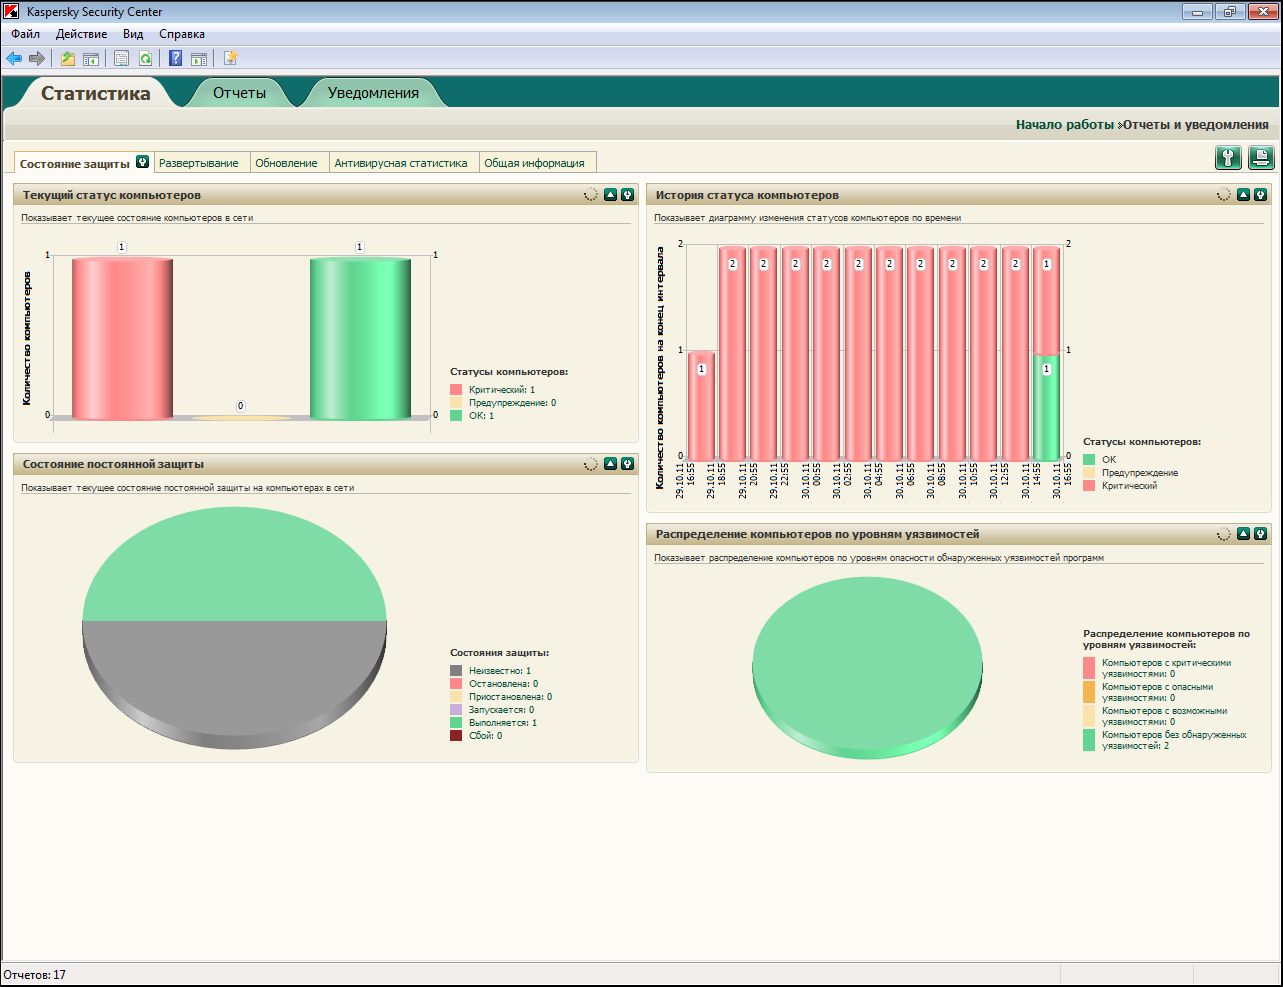This screenshot has width=1283, height=987.
Task: Collapse the 'Текущий статус компьютеров' panel
Action: point(610,195)
